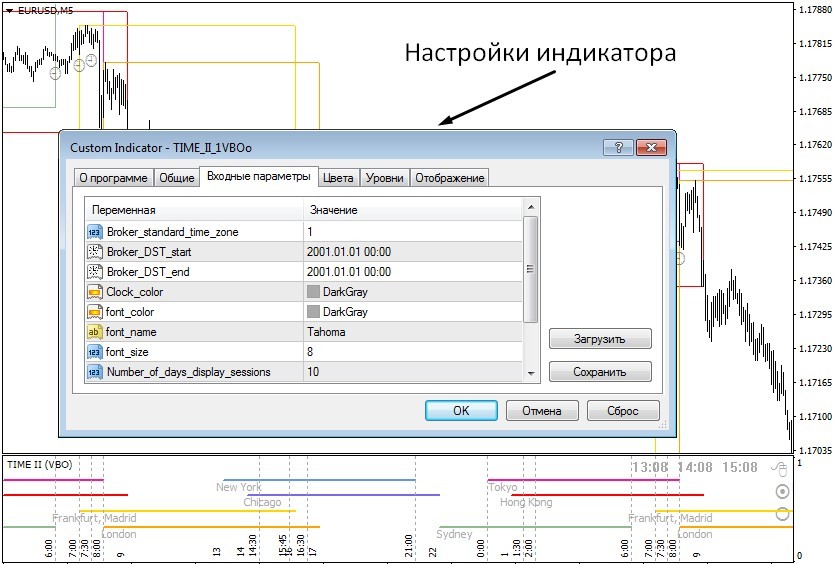Viewport: 838px width, 564px height.
Task: Click the Broker_standard_time_zone value 1
Action: (x=310, y=232)
